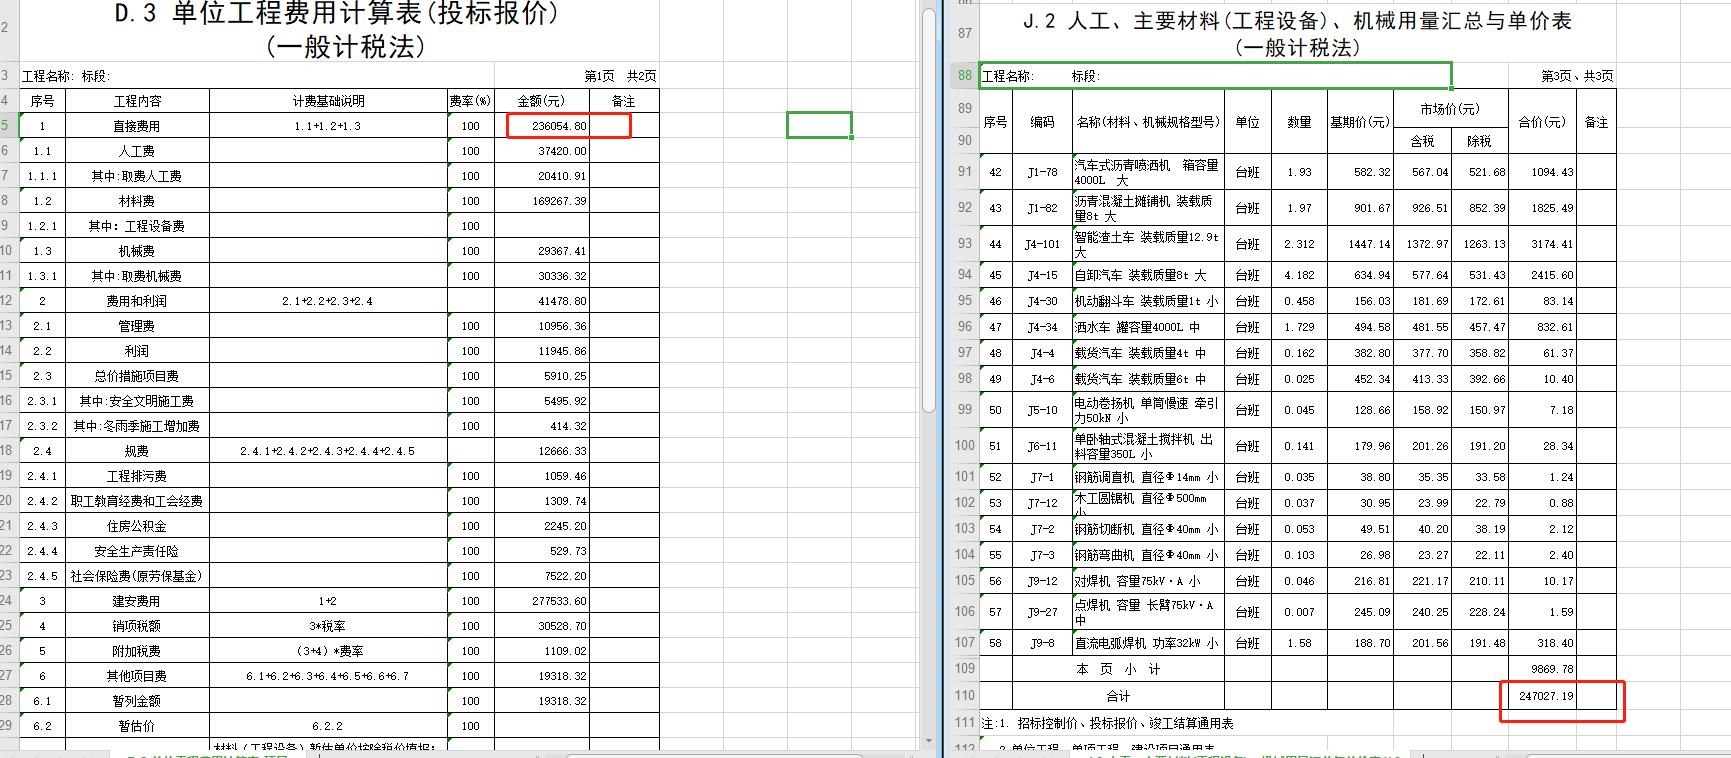
Task: Select the D.3 单位工程费用计算表 title cell
Action: [x=339, y=30]
